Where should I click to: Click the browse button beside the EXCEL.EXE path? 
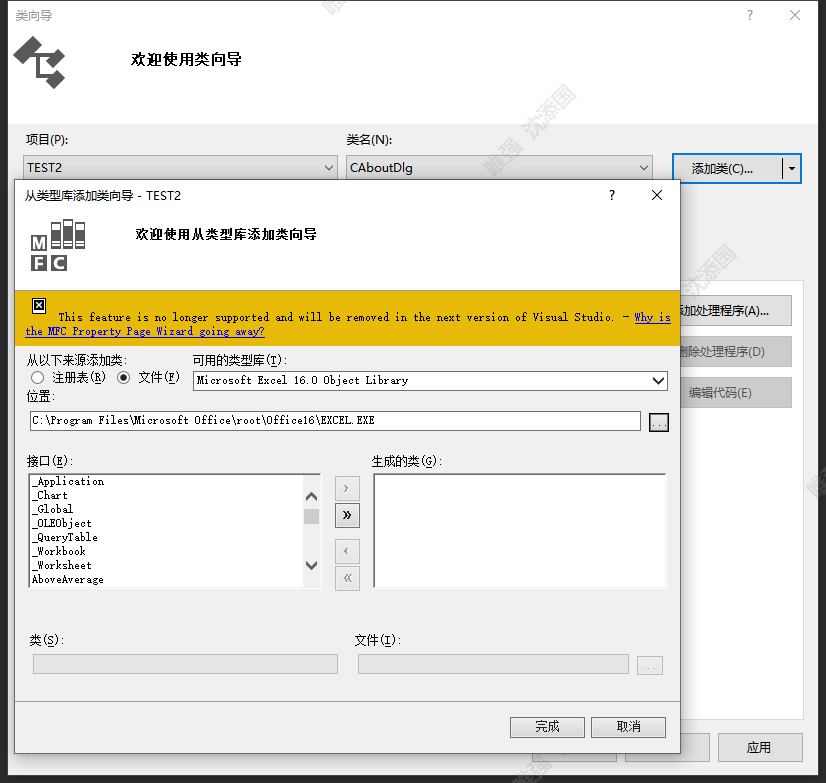[658, 421]
